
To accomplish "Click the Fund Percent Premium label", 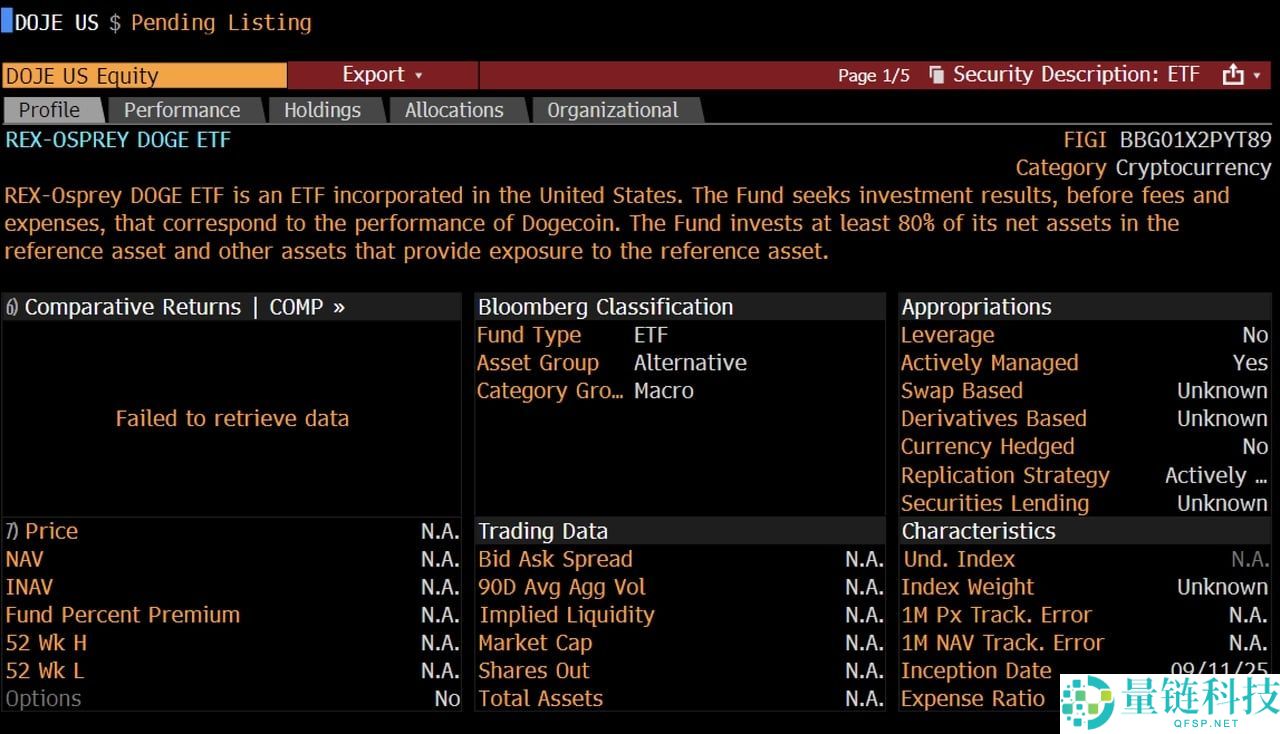I will pyautogui.click(x=123, y=615).
